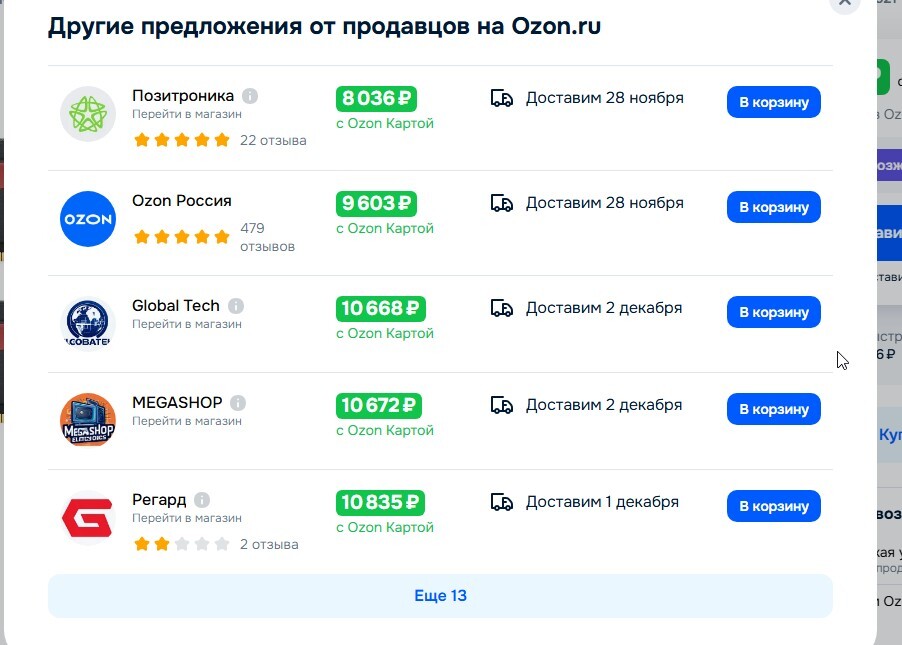This screenshot has width=902, height=645.
Task: Expand list with Еще 13 offers
Action: click(x=440, y=596)
